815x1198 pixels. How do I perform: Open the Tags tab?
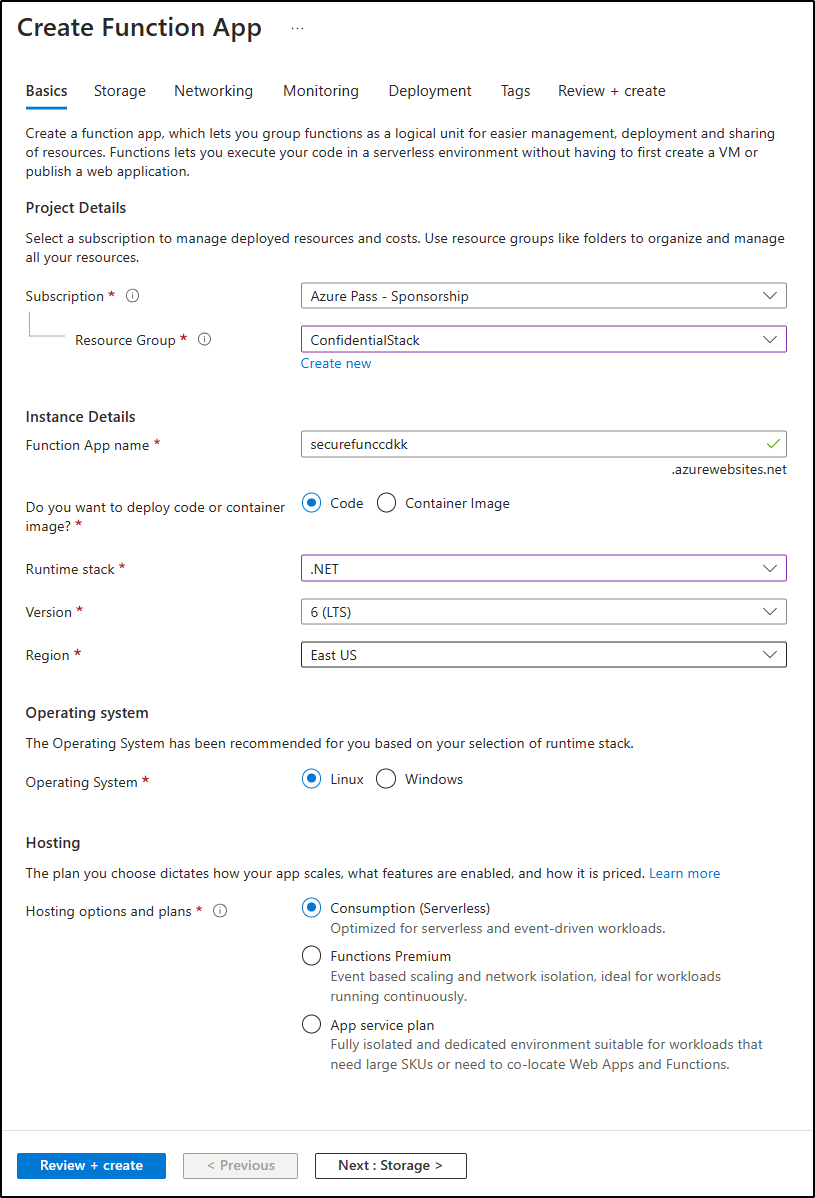pos(515,90)
